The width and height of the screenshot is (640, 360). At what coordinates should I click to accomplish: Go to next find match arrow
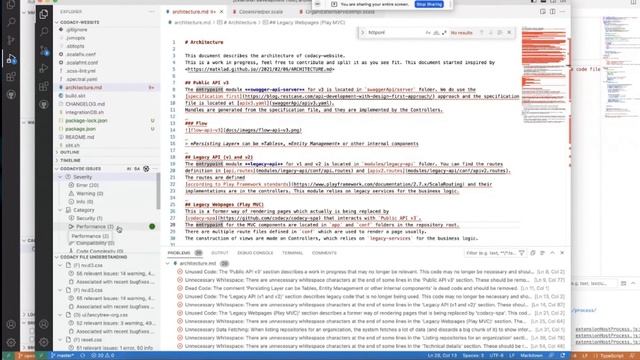pyautogui.click(x=491, y=32)
